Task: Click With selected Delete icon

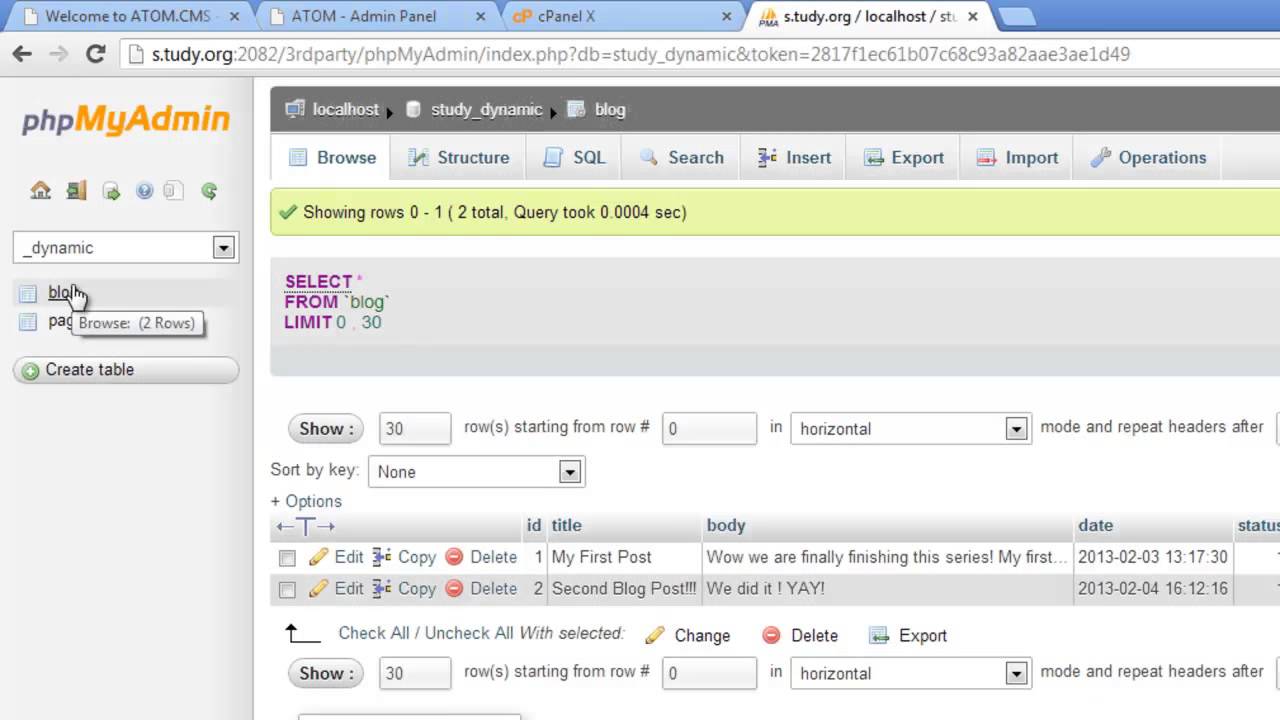Action: tap(771, 635)
